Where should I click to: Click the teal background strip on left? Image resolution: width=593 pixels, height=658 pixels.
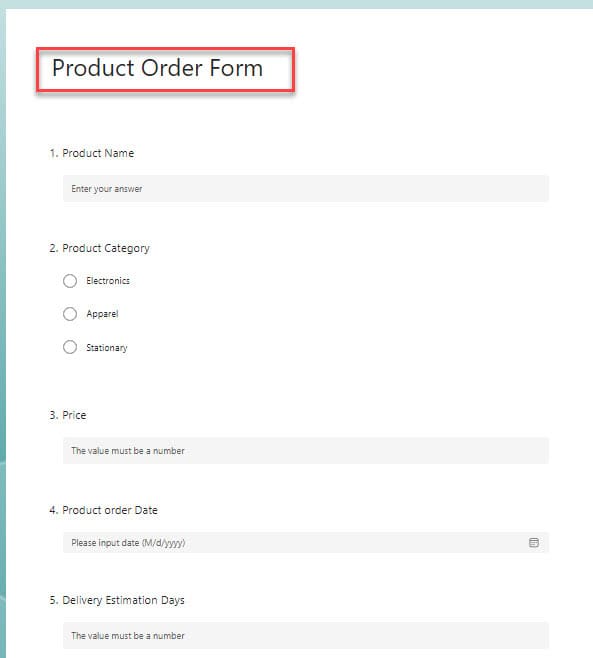pos(3,336)
